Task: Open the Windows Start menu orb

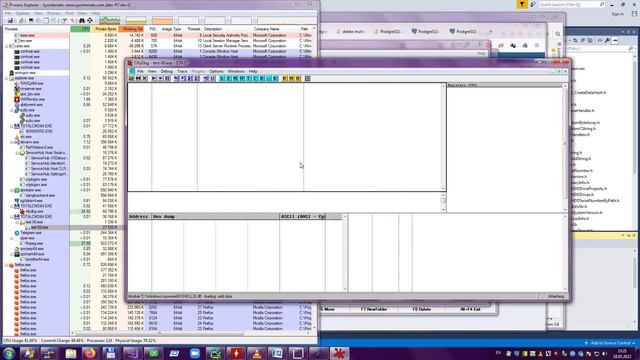Action: click(x=9, y=353)
